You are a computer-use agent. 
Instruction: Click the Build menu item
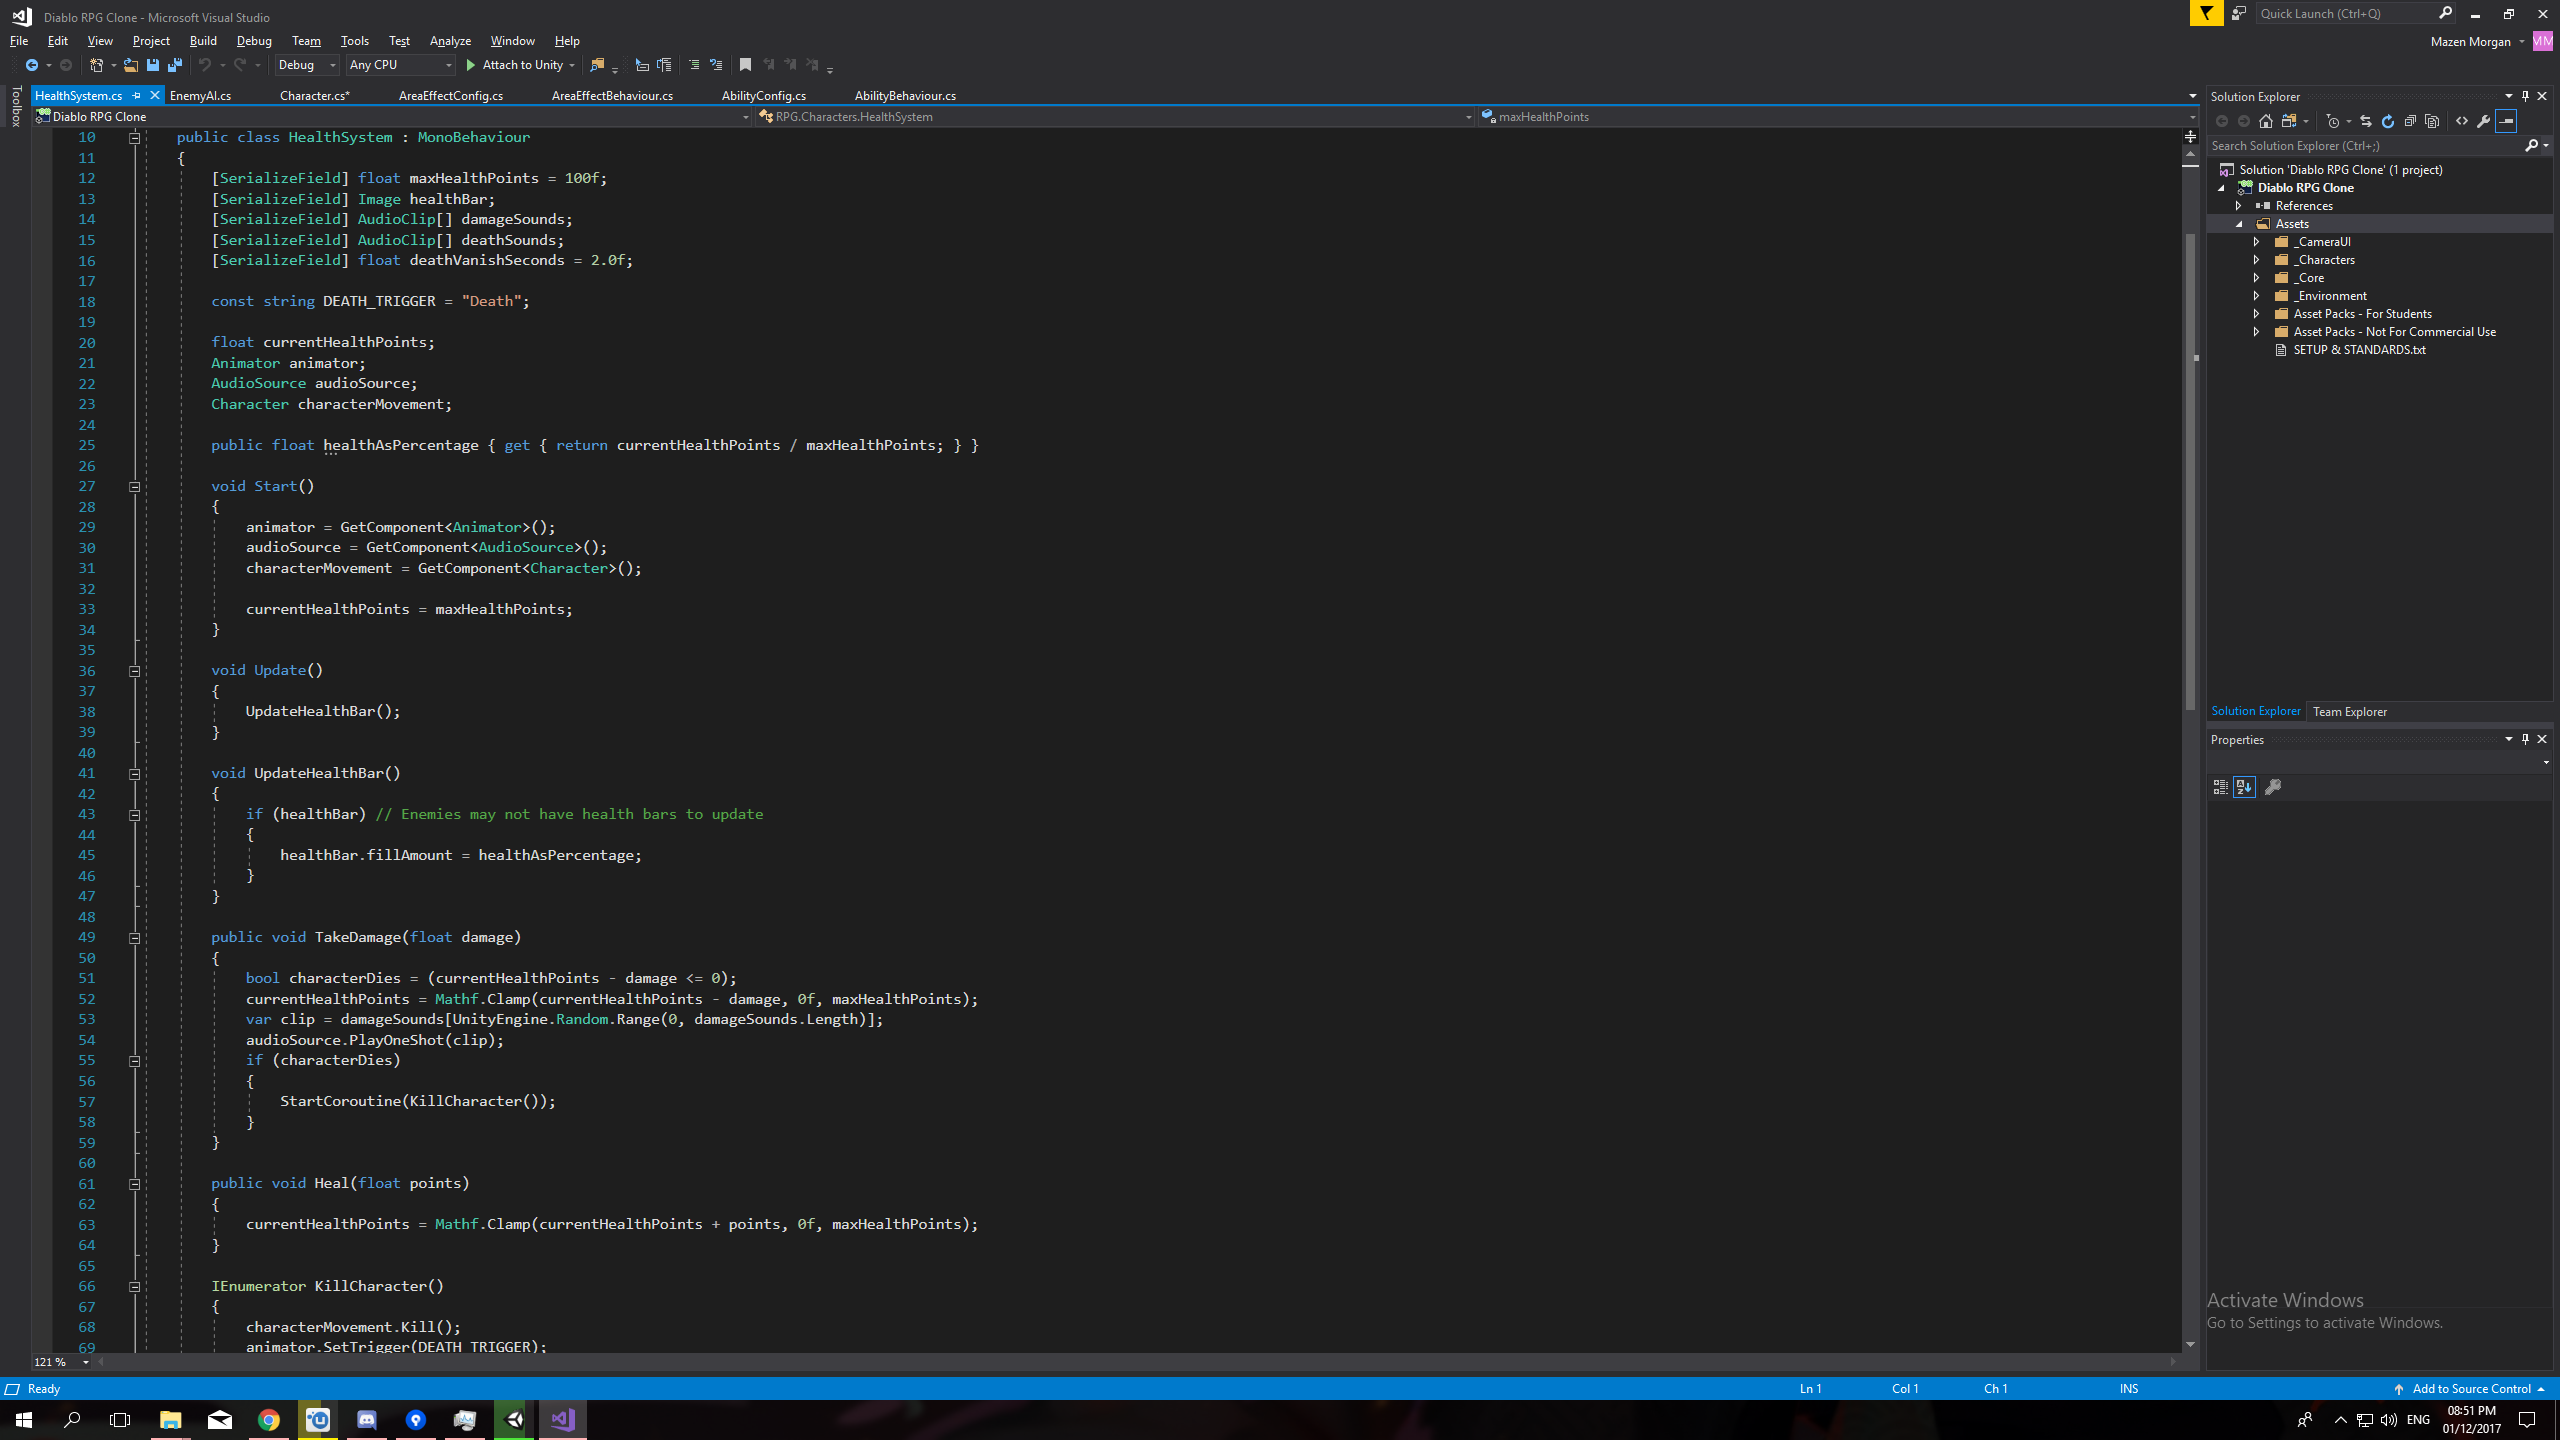(x=202, y=40)
